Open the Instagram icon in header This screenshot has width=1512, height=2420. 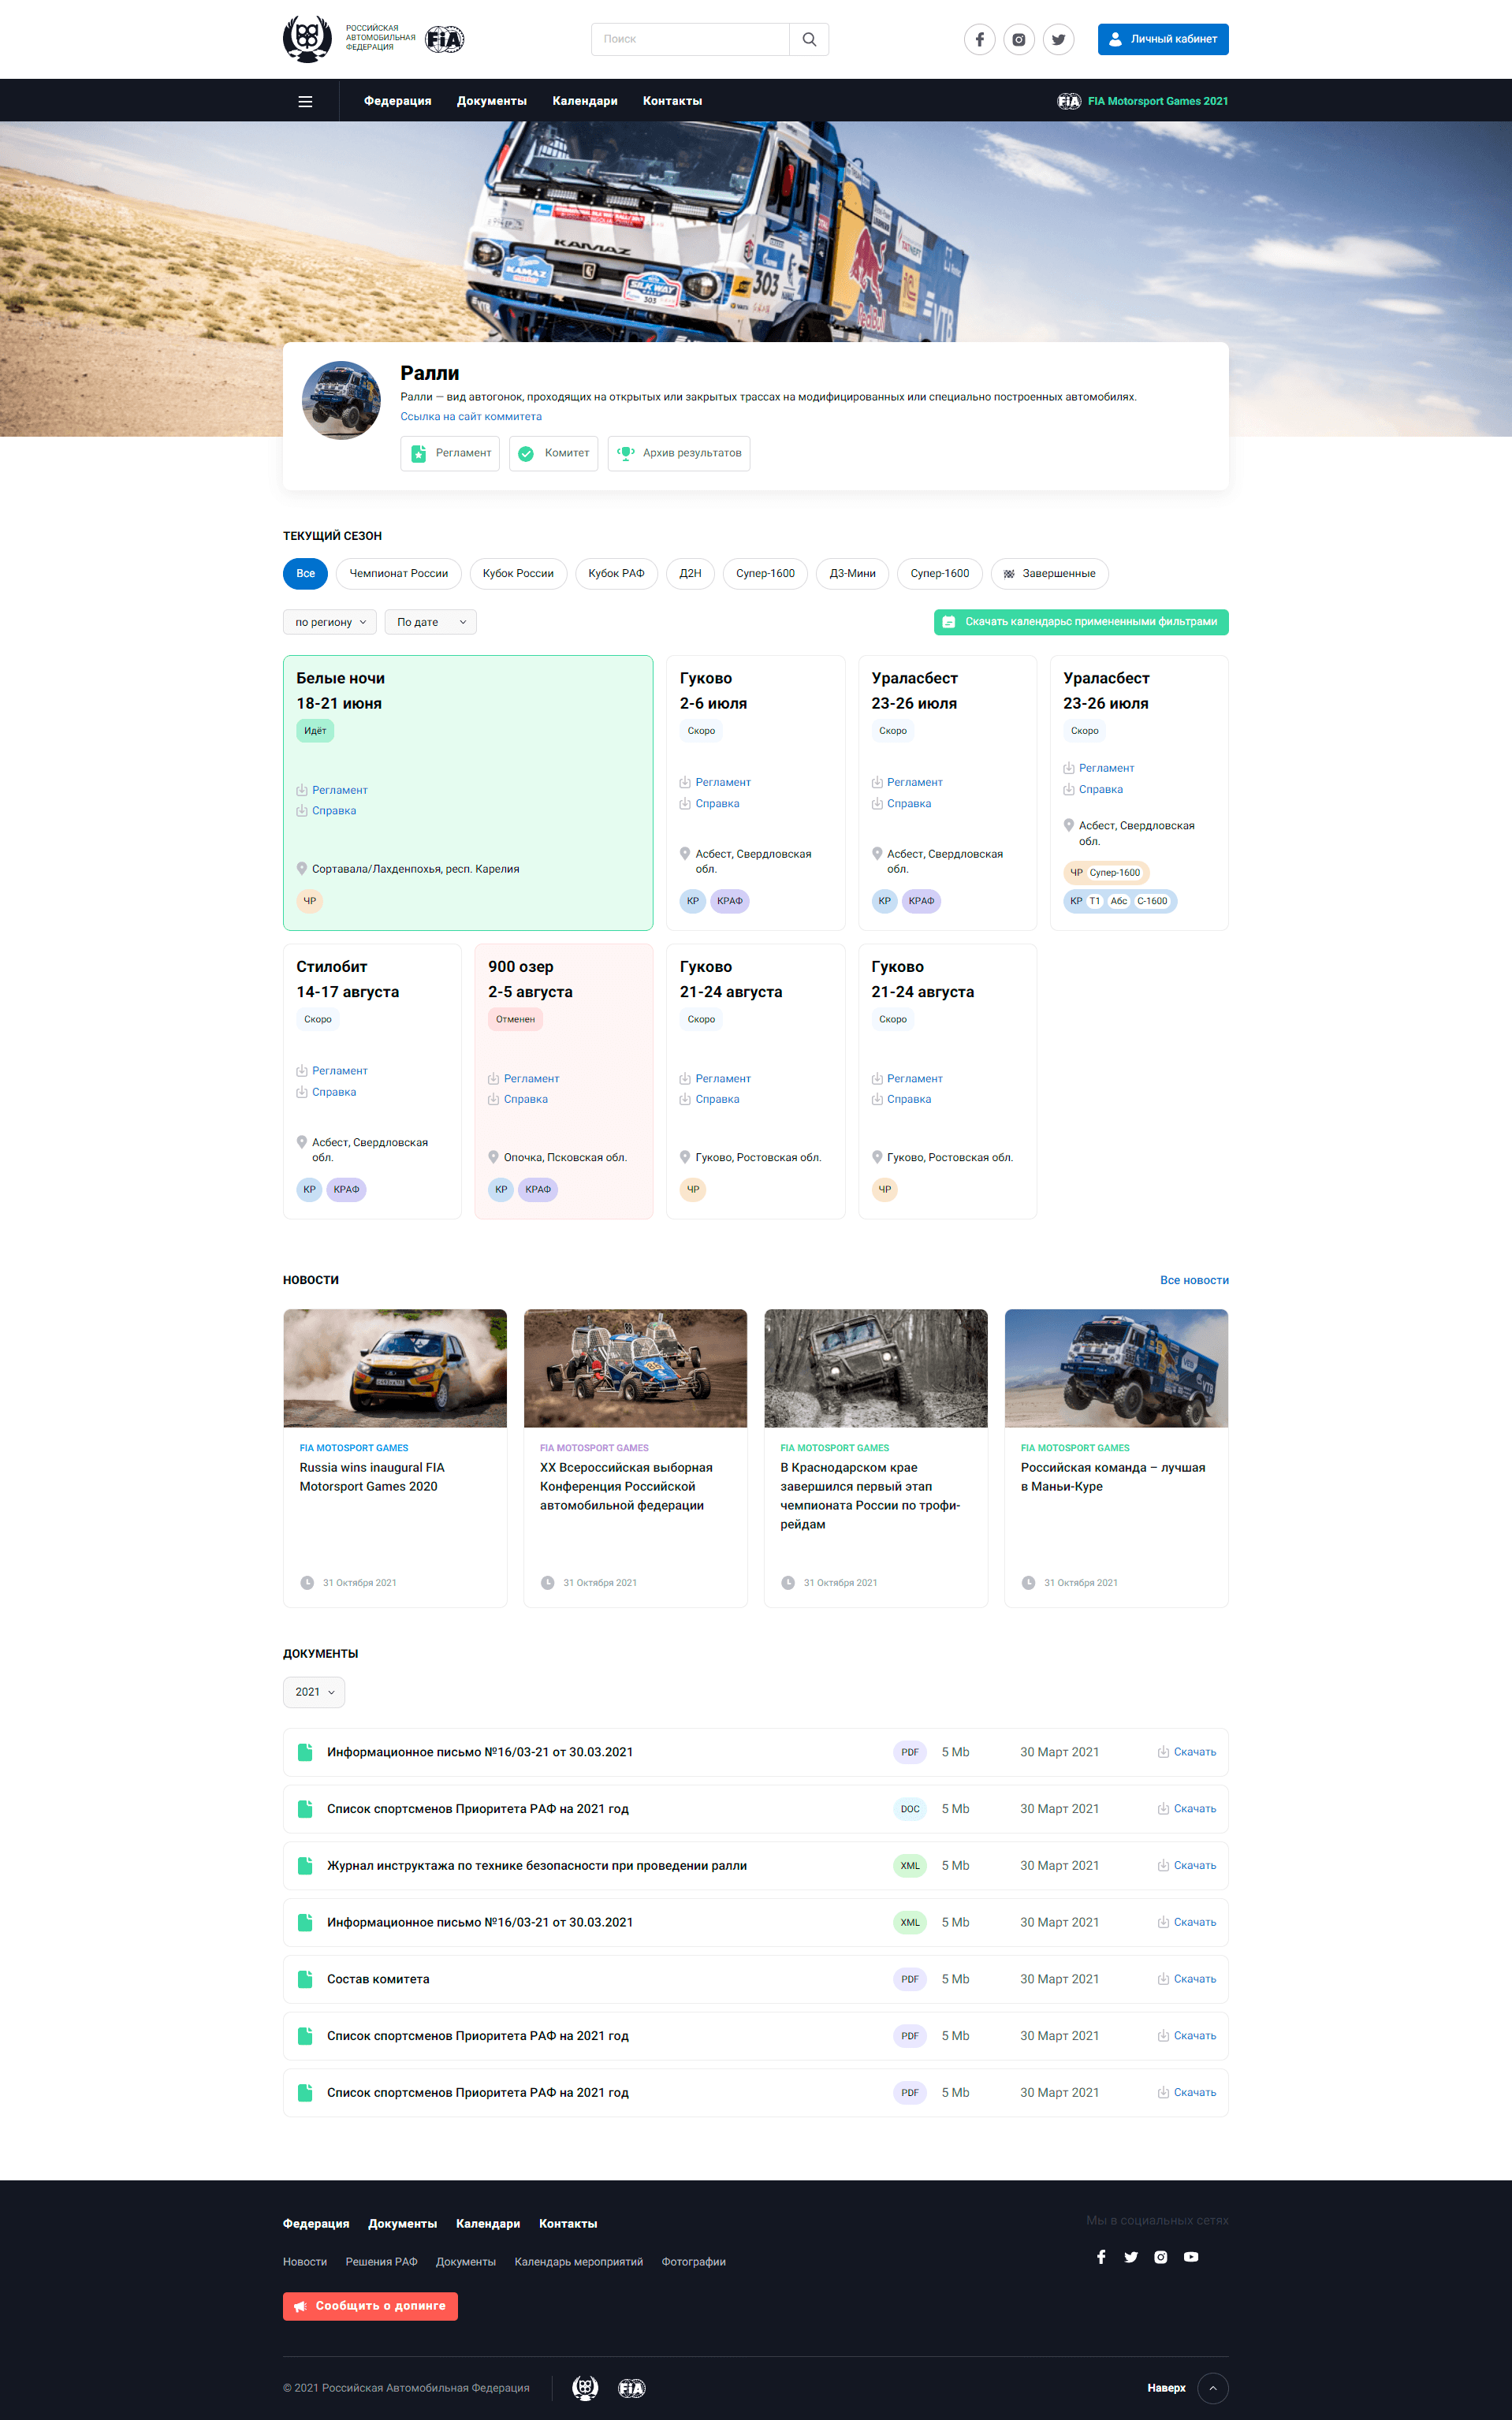point(1018,39)
